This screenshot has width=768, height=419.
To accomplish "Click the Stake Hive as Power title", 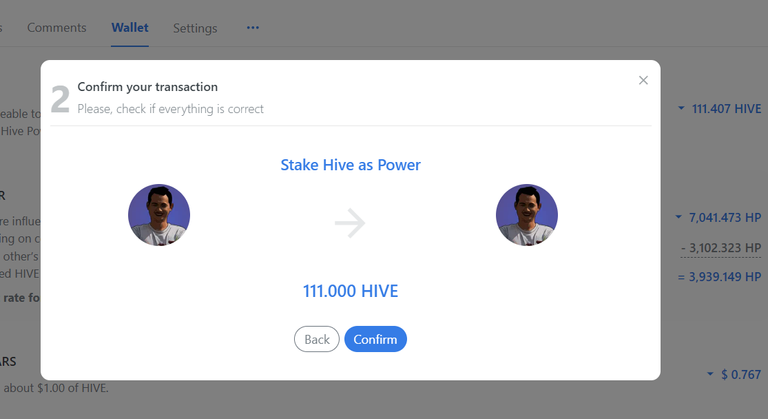I will pyautogui.click(x=350, y=165).
